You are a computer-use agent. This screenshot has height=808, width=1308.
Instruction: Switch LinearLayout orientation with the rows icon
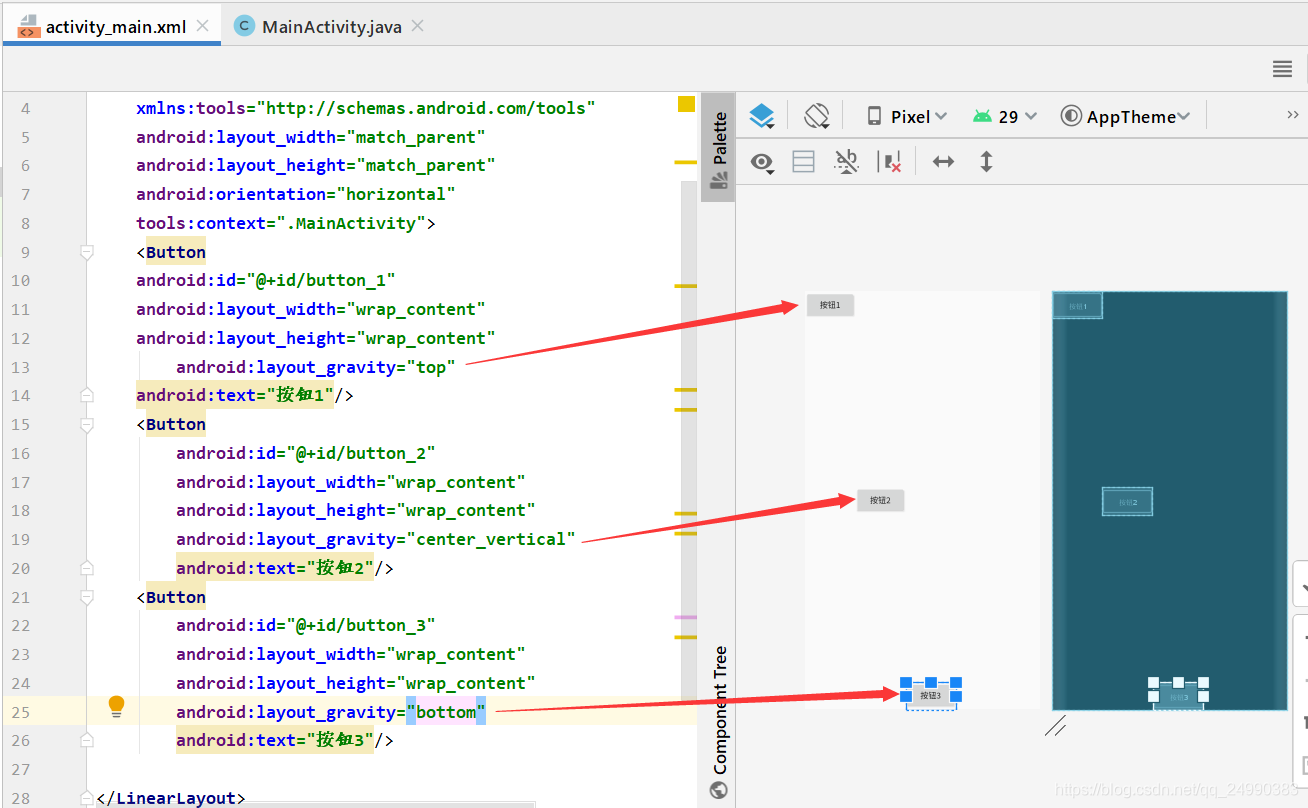tap(804, 162)
